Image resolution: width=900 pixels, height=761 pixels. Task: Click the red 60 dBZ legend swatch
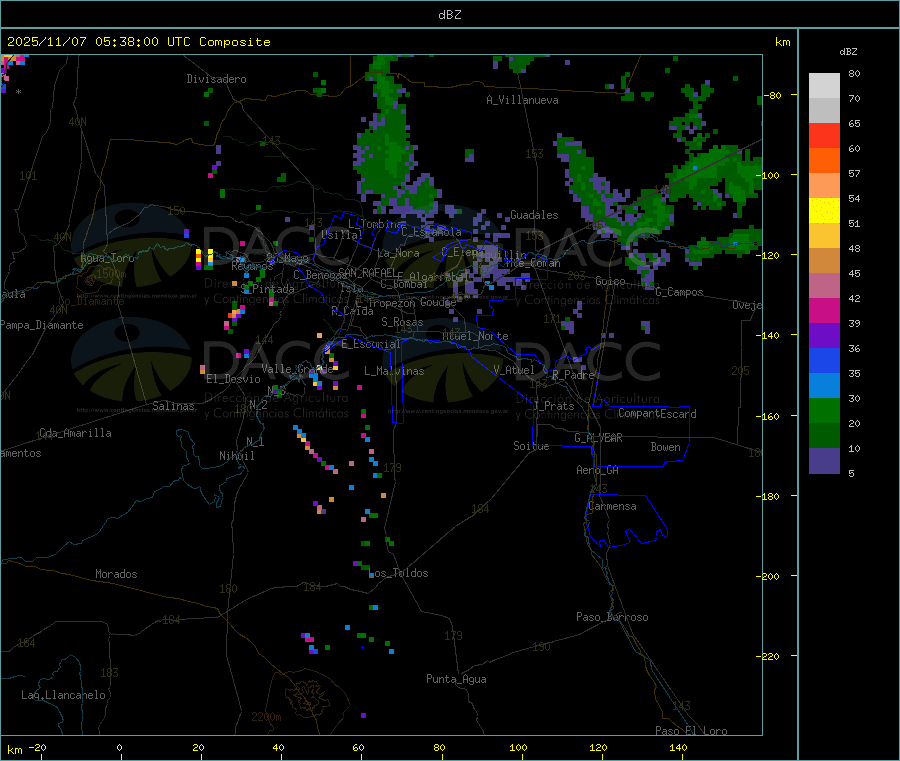tap(824, 136)
